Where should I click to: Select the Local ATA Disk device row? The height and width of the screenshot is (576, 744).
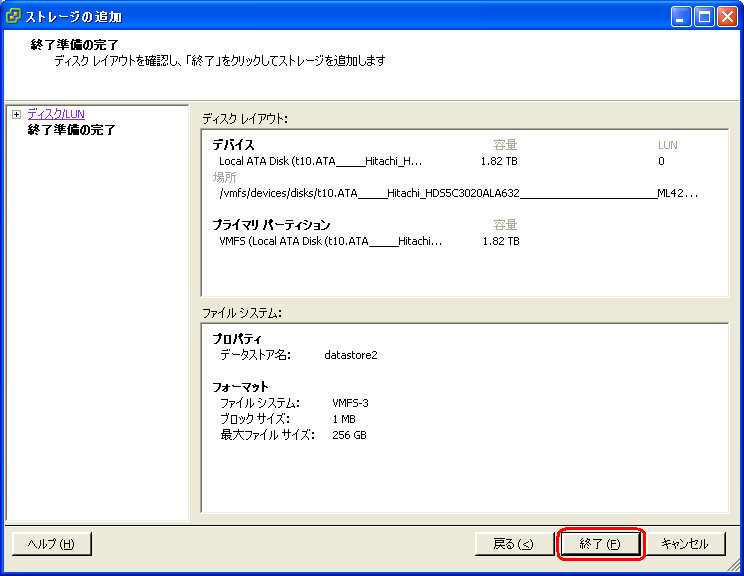320,160
